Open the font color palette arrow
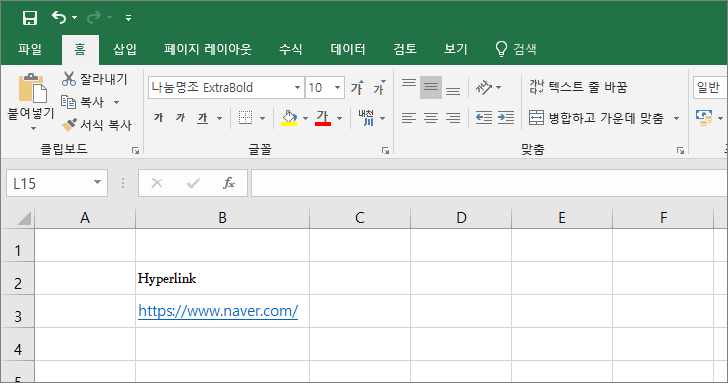Viewport: 728px width, 383px height. point(339,118)
